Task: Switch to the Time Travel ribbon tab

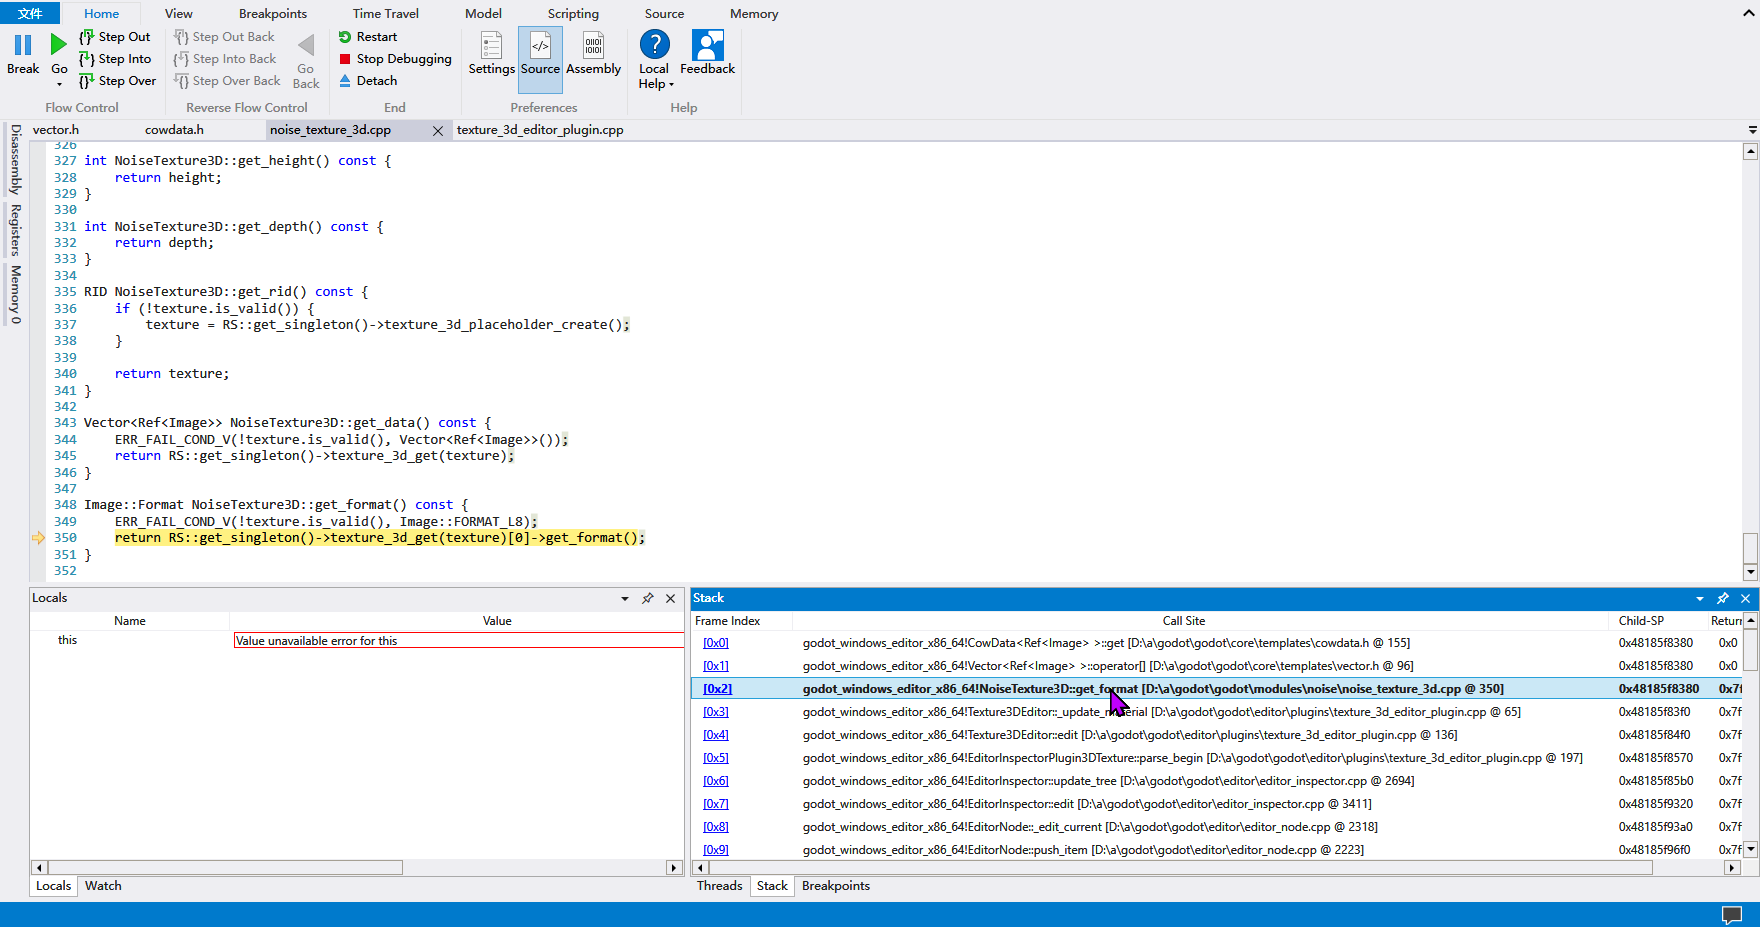Action: point(385,13)
